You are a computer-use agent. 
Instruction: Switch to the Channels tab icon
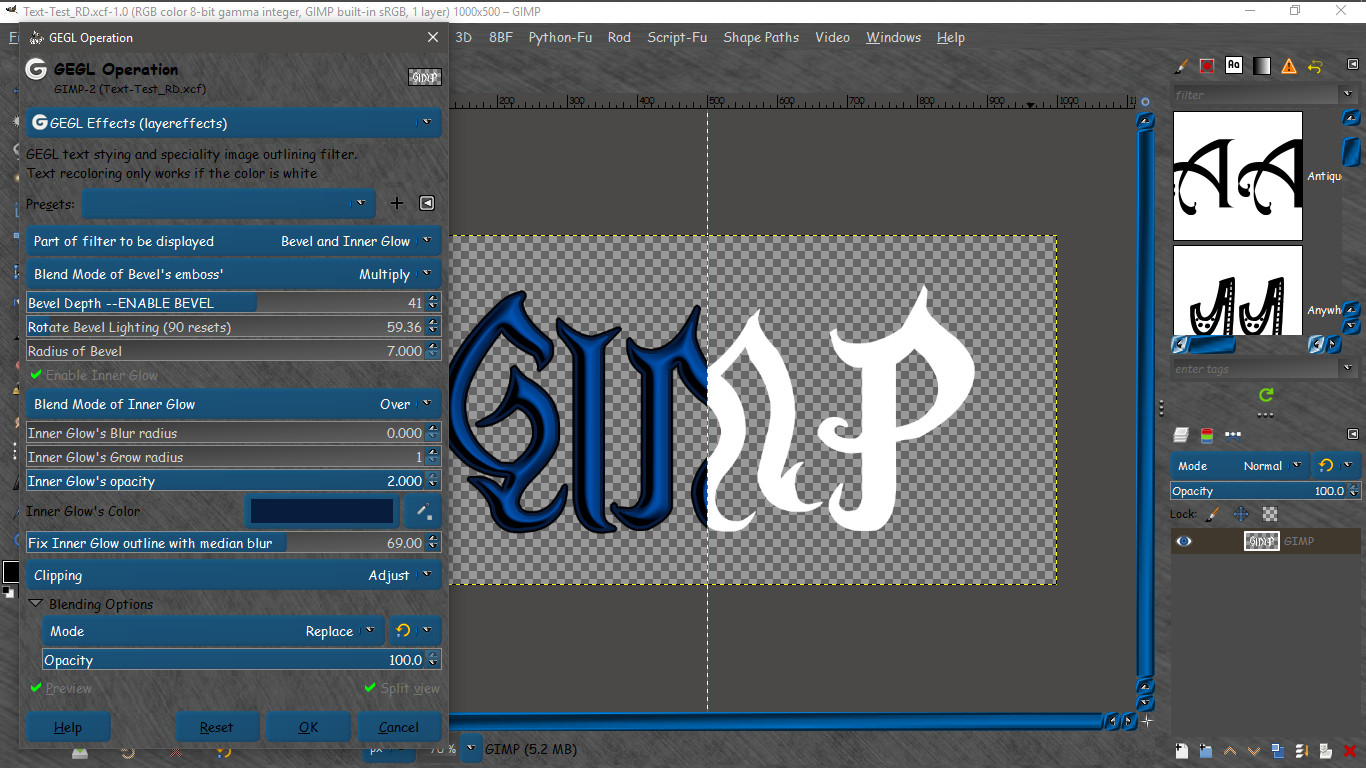click(x=1207, y=435)
